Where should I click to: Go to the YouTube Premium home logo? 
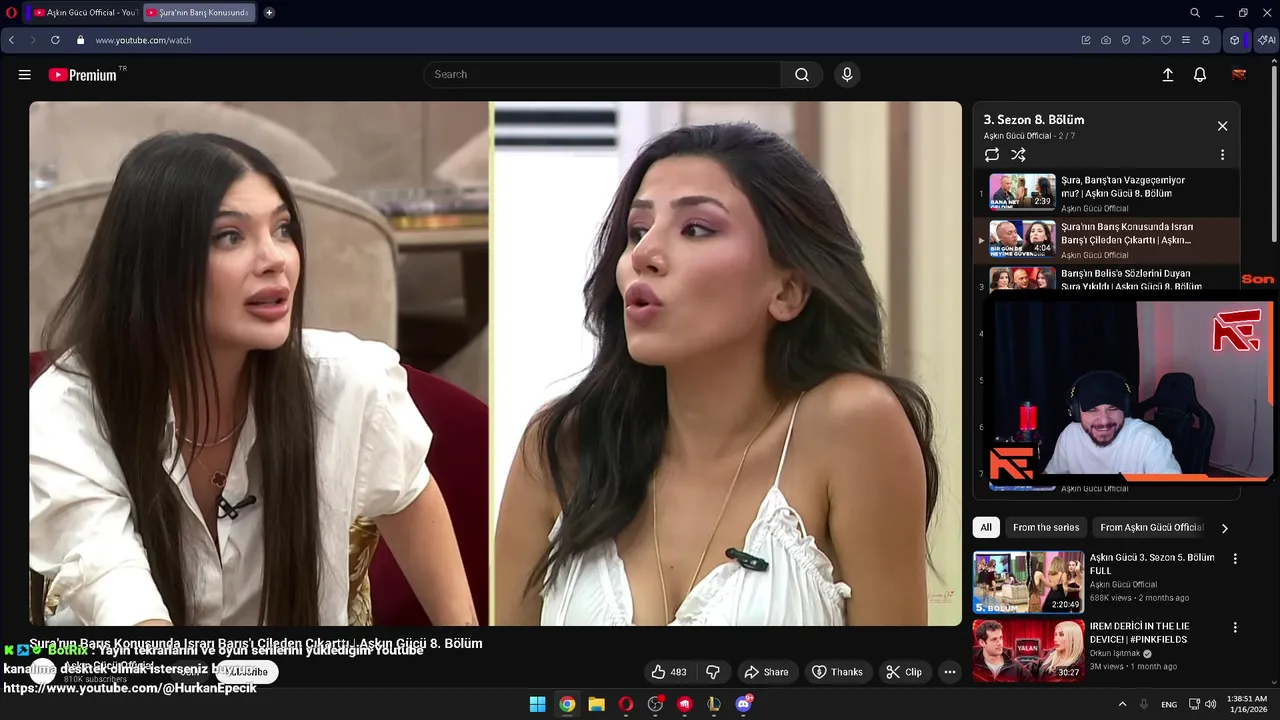click(x=83, y=75)
